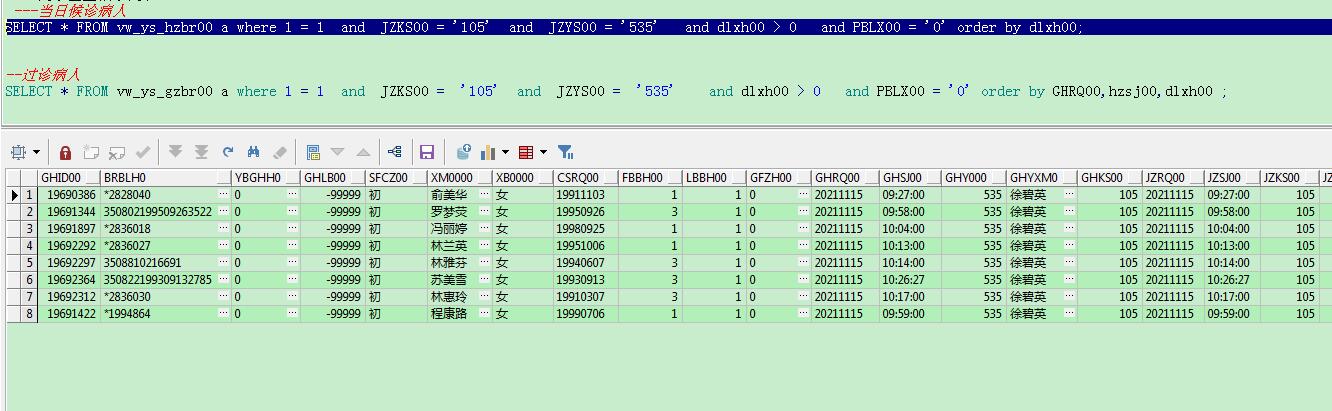
Task: Click the delete record icon
Action: pos(117,152)
